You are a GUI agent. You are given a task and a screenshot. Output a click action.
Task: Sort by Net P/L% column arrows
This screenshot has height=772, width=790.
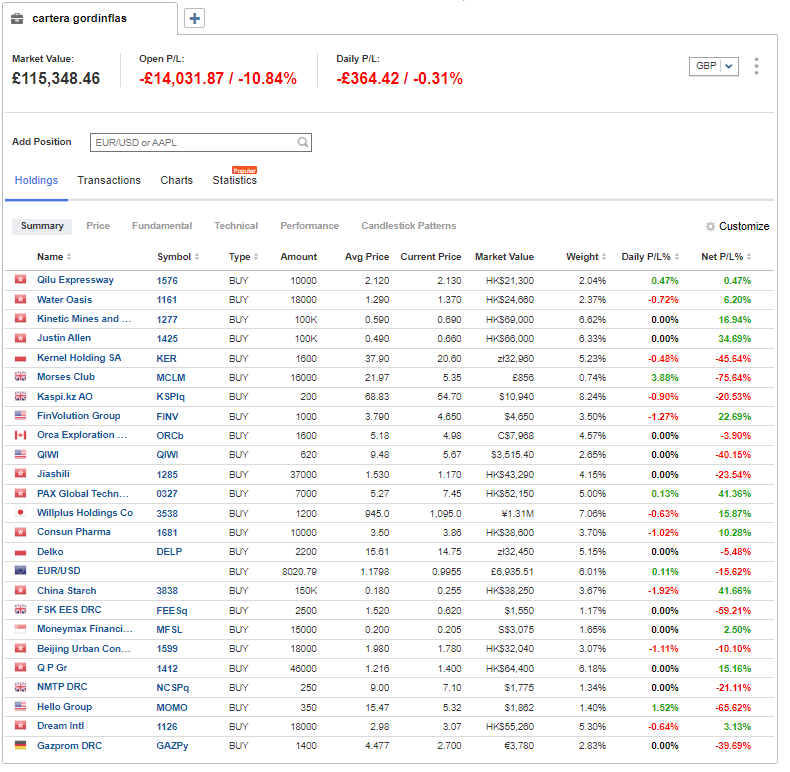(x=749, y=256)
